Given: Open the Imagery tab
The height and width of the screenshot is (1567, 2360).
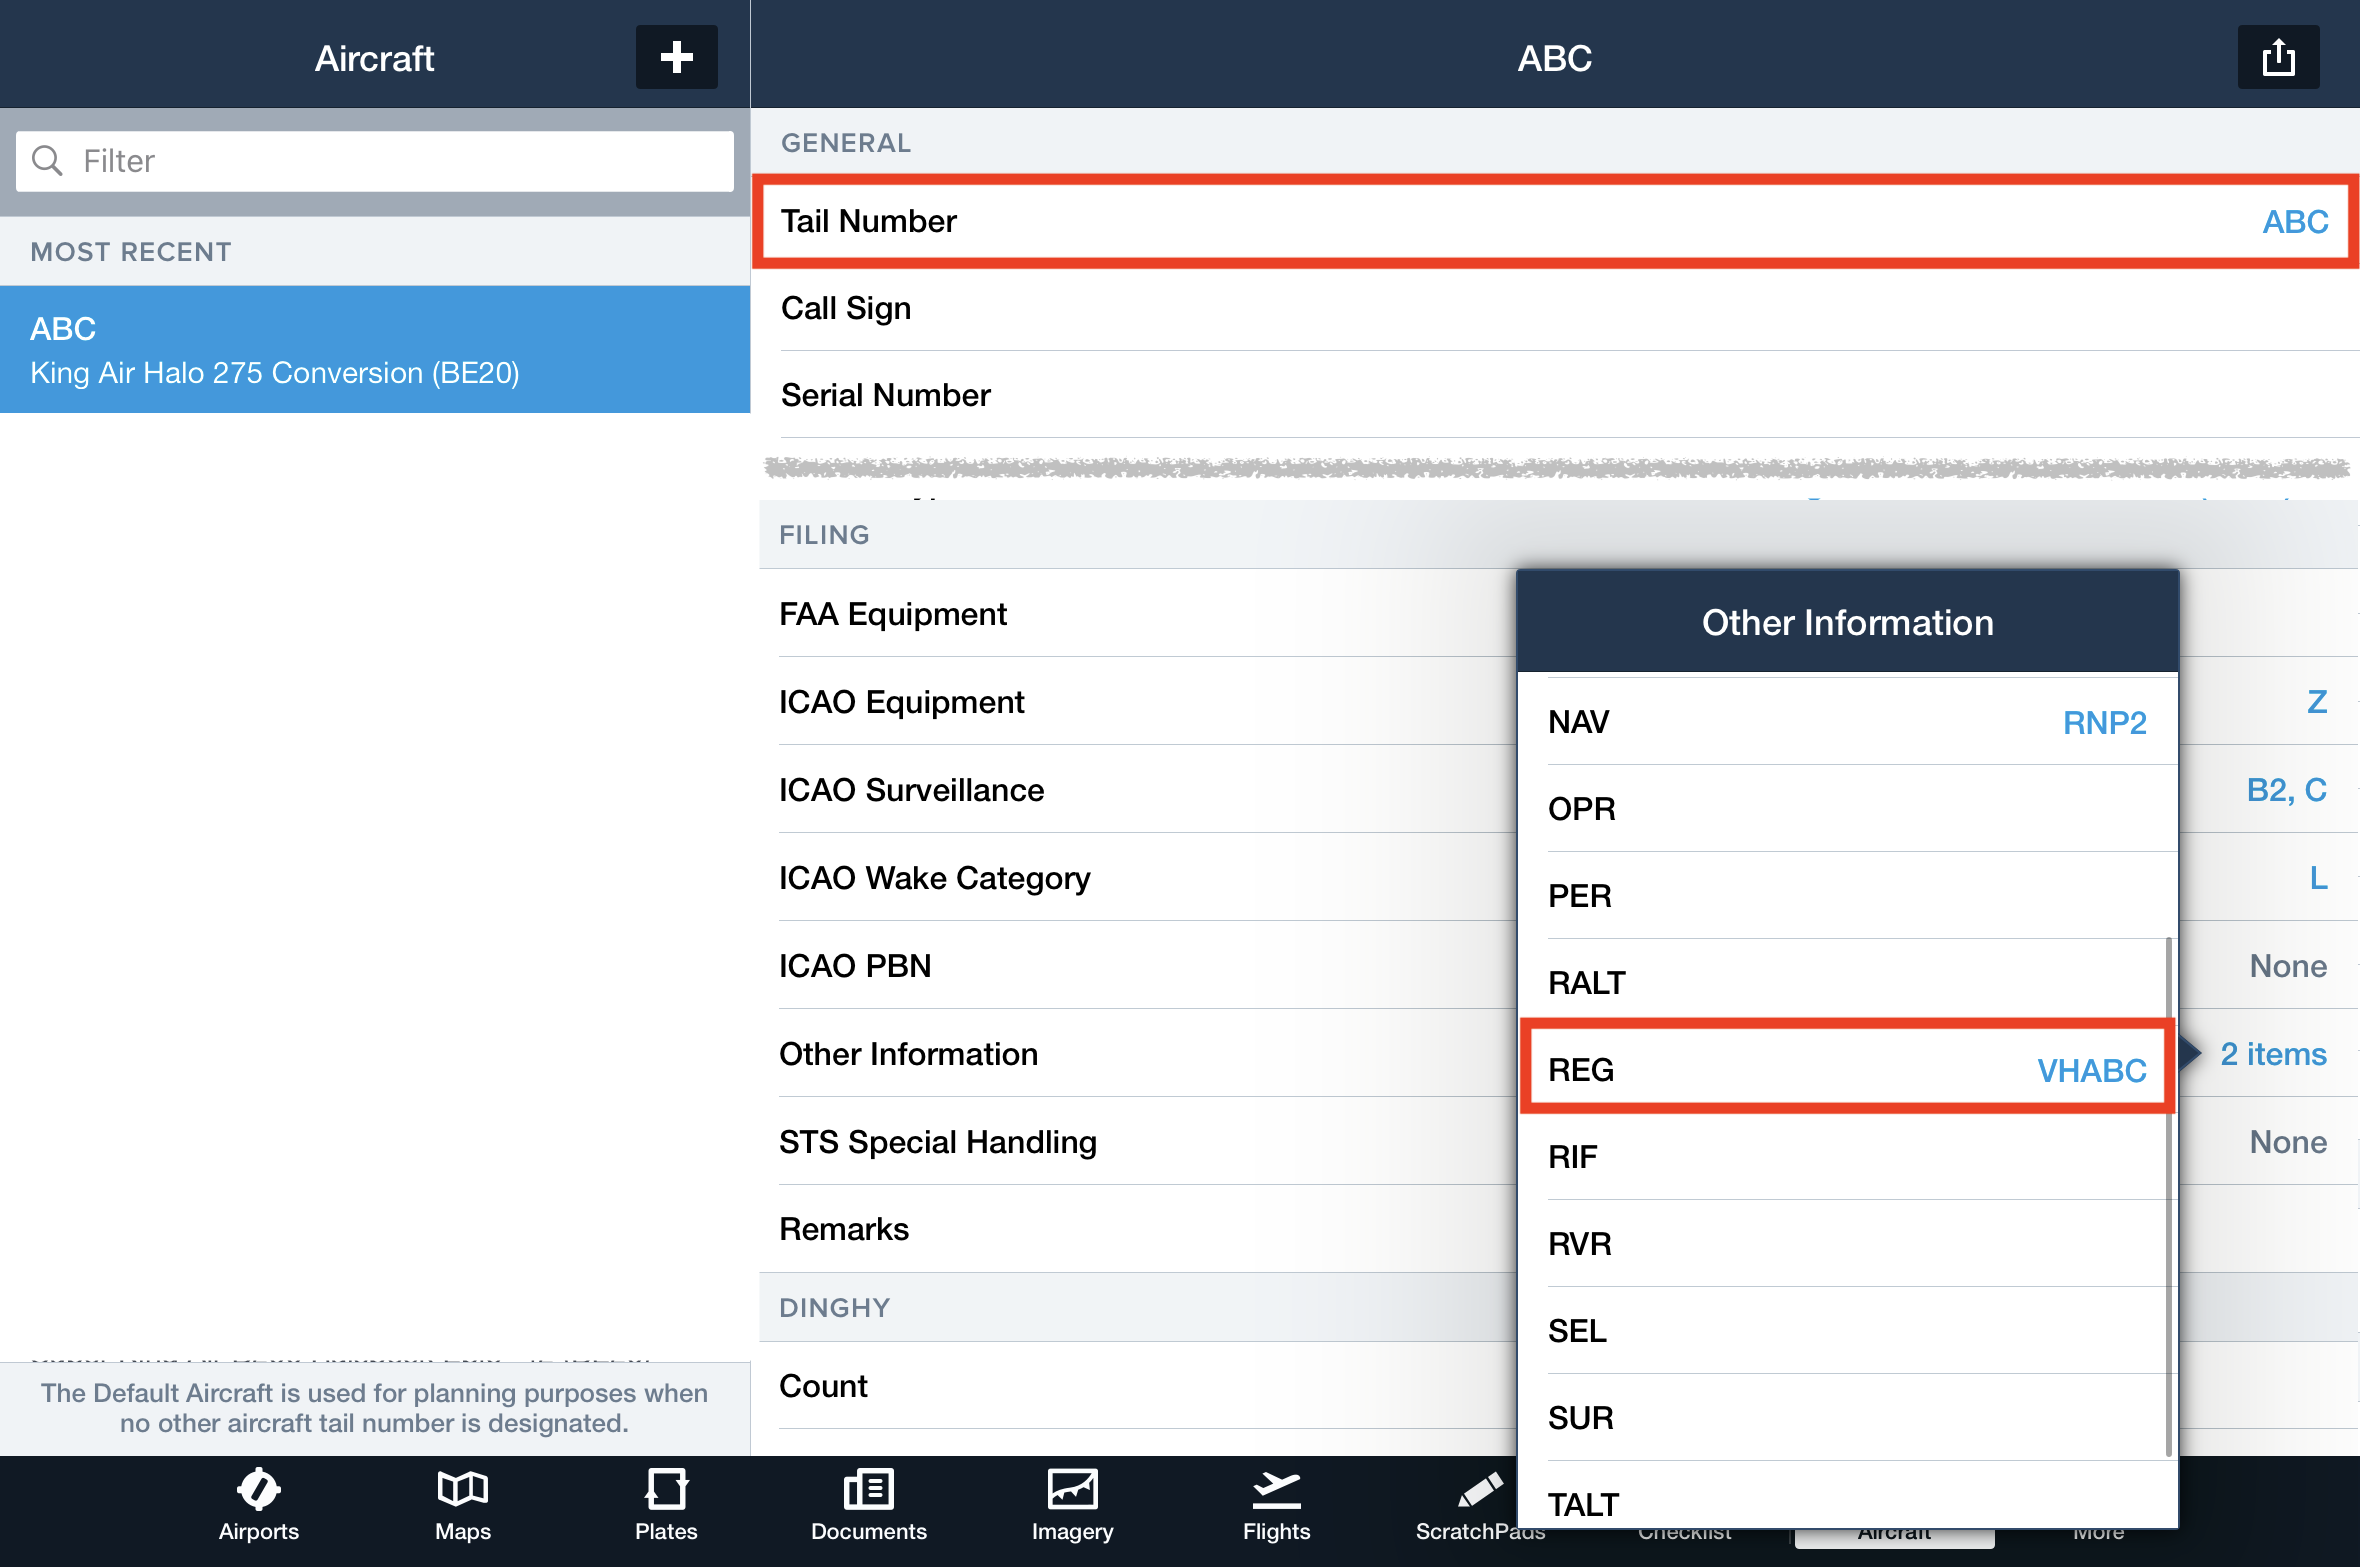Looking at the screenshot, I should (x=1072, y=1507).
